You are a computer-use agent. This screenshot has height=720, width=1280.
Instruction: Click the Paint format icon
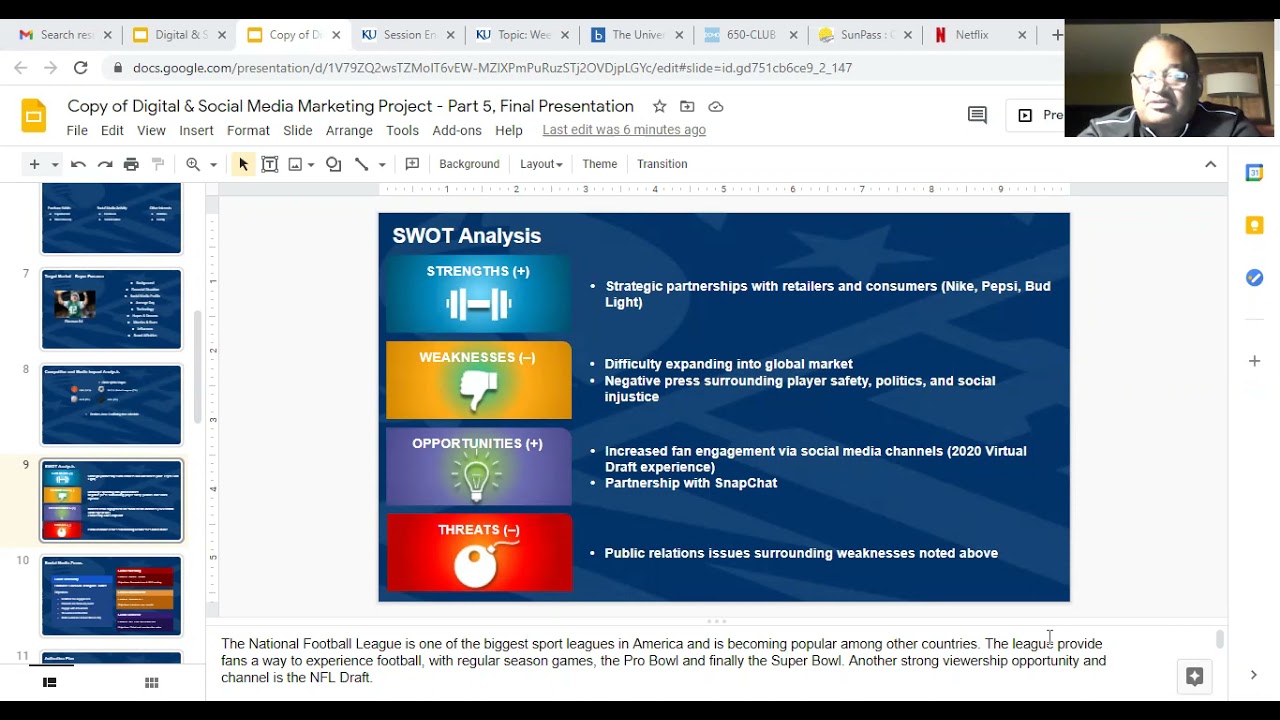coord(157,164)
